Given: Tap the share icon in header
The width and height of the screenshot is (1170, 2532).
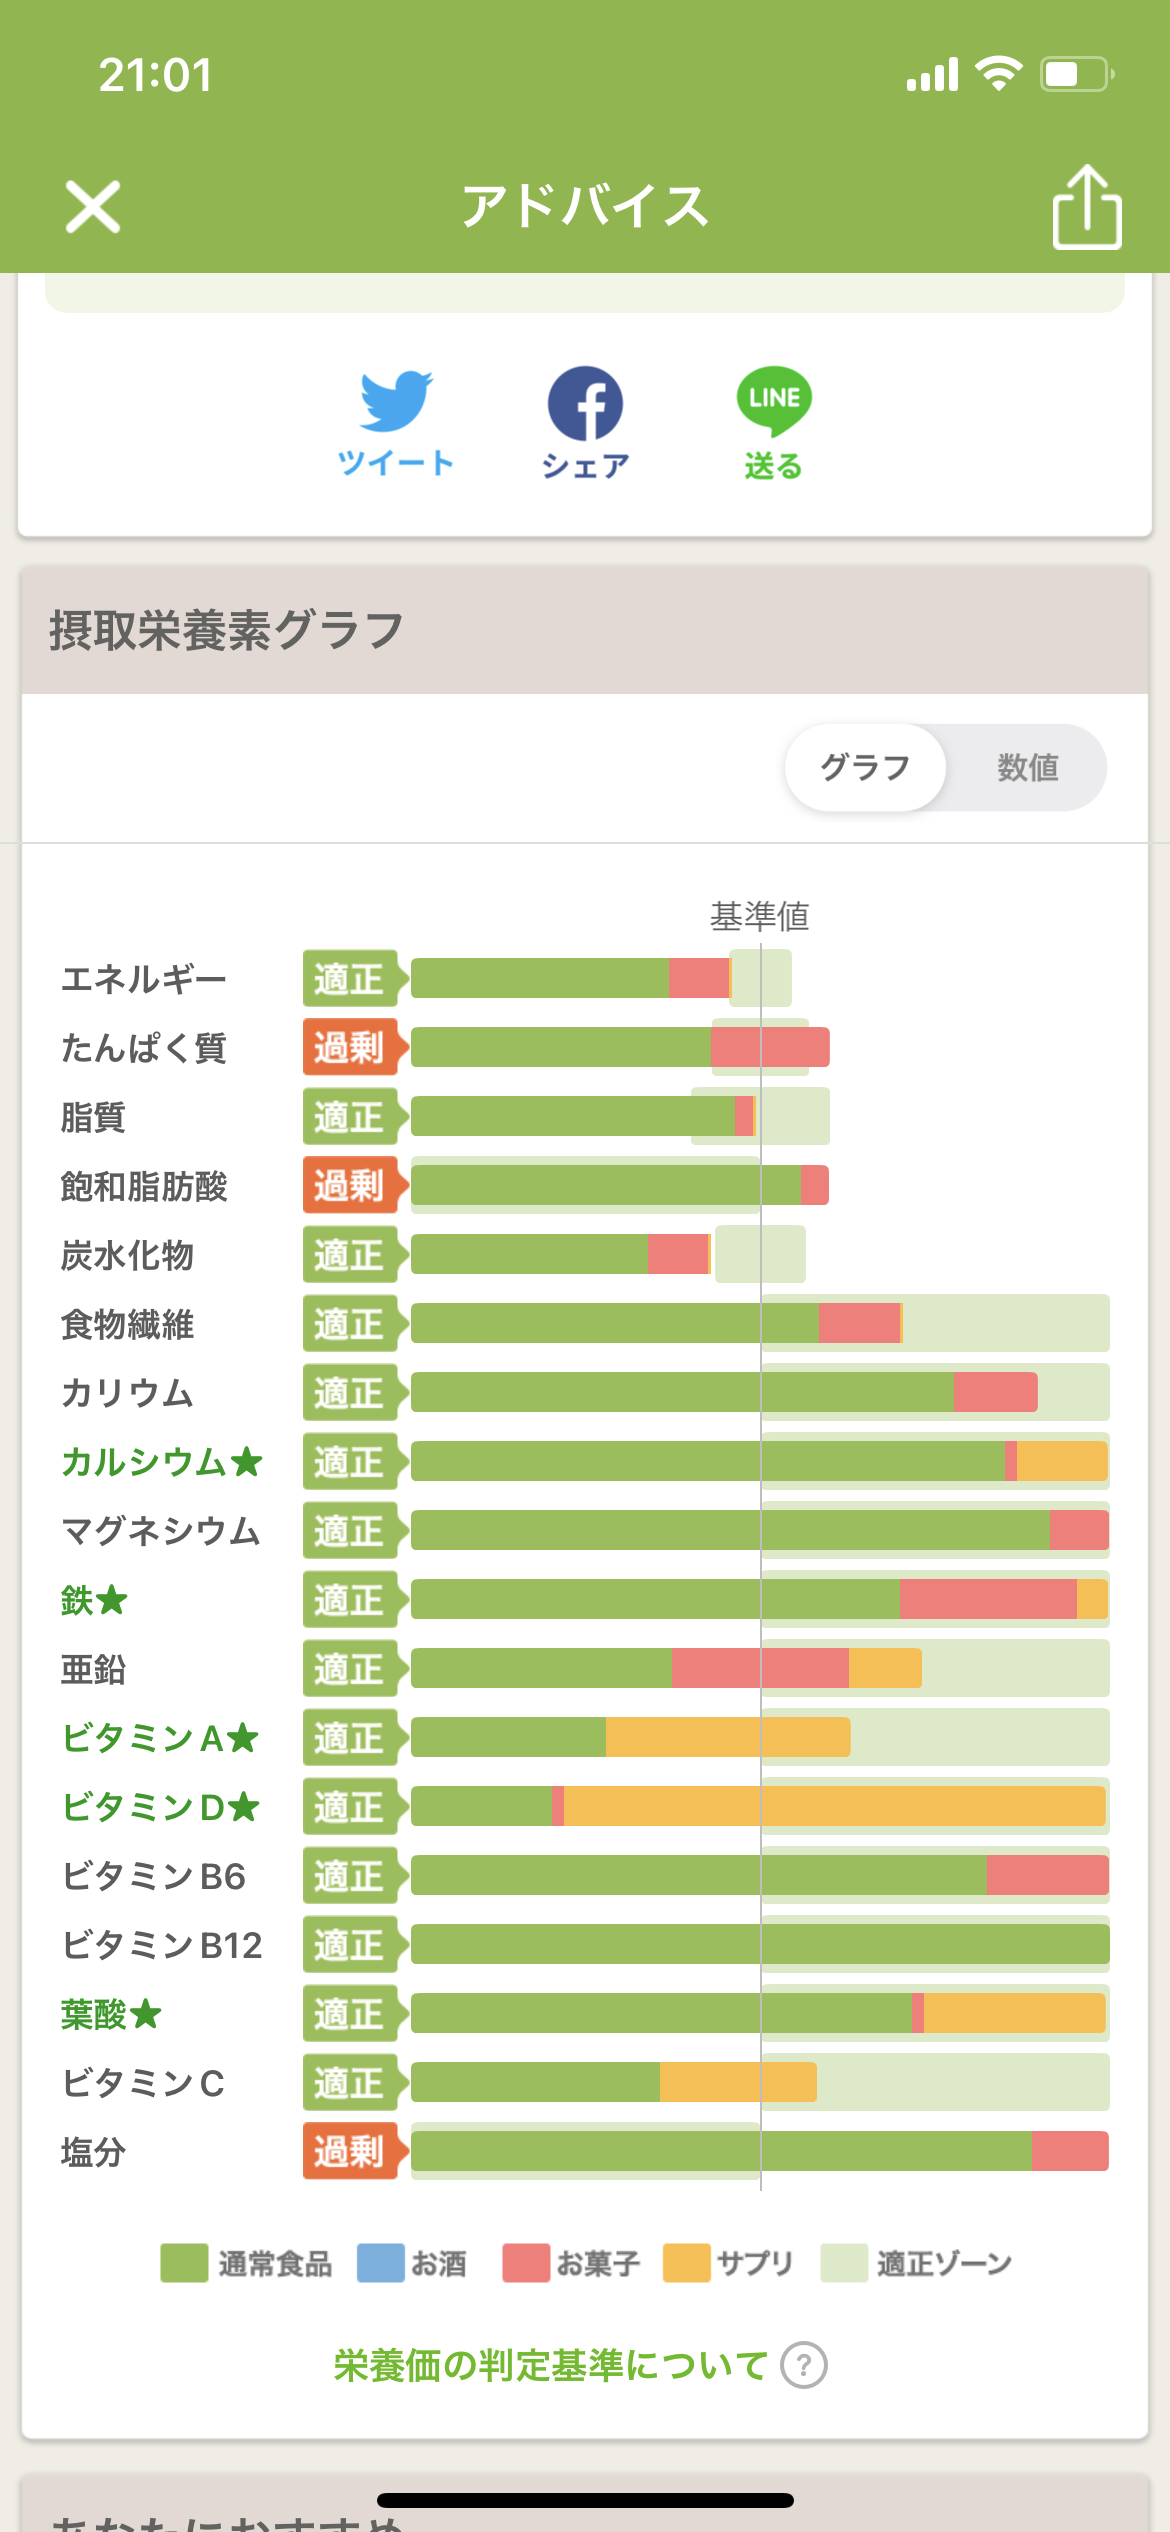Looking at the screenshot, I should (x=1086, y=207).
